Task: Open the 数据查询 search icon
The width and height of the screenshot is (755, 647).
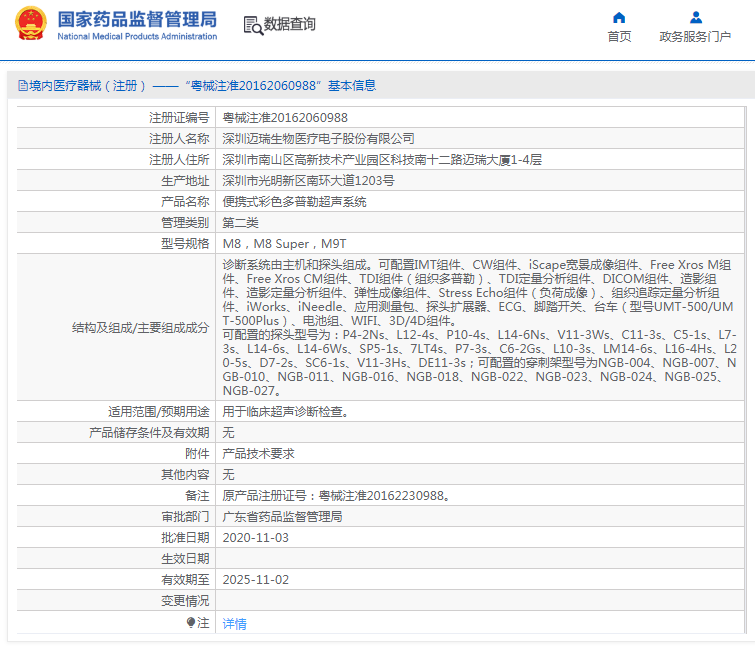Action: coord(253,26)
